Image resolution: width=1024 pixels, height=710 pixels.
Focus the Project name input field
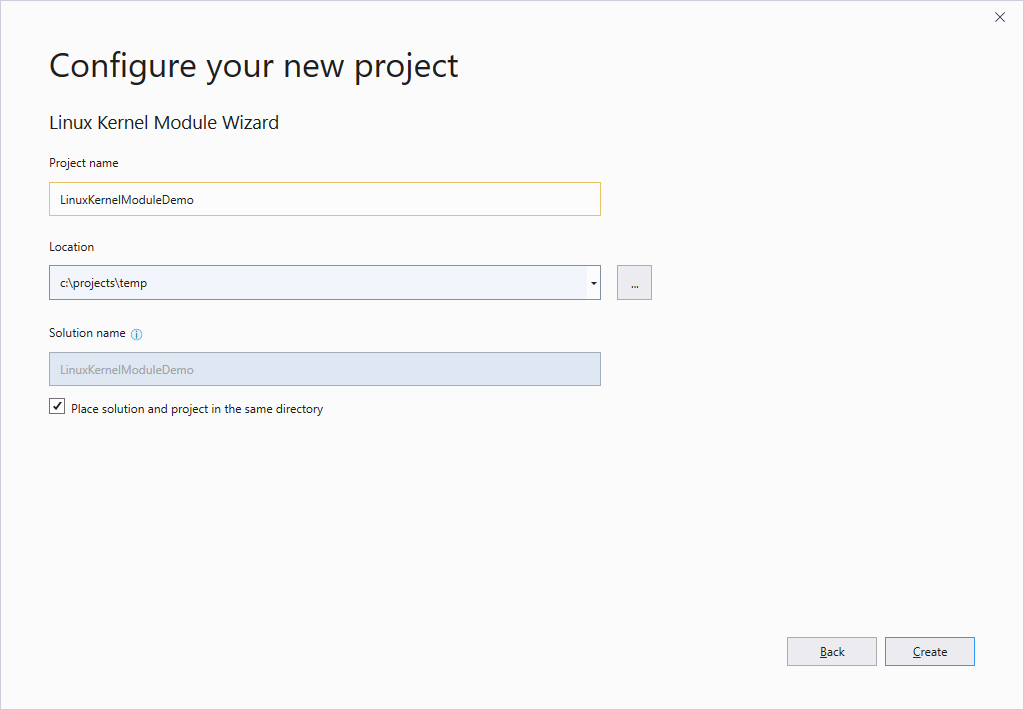[x=324, y=199]
